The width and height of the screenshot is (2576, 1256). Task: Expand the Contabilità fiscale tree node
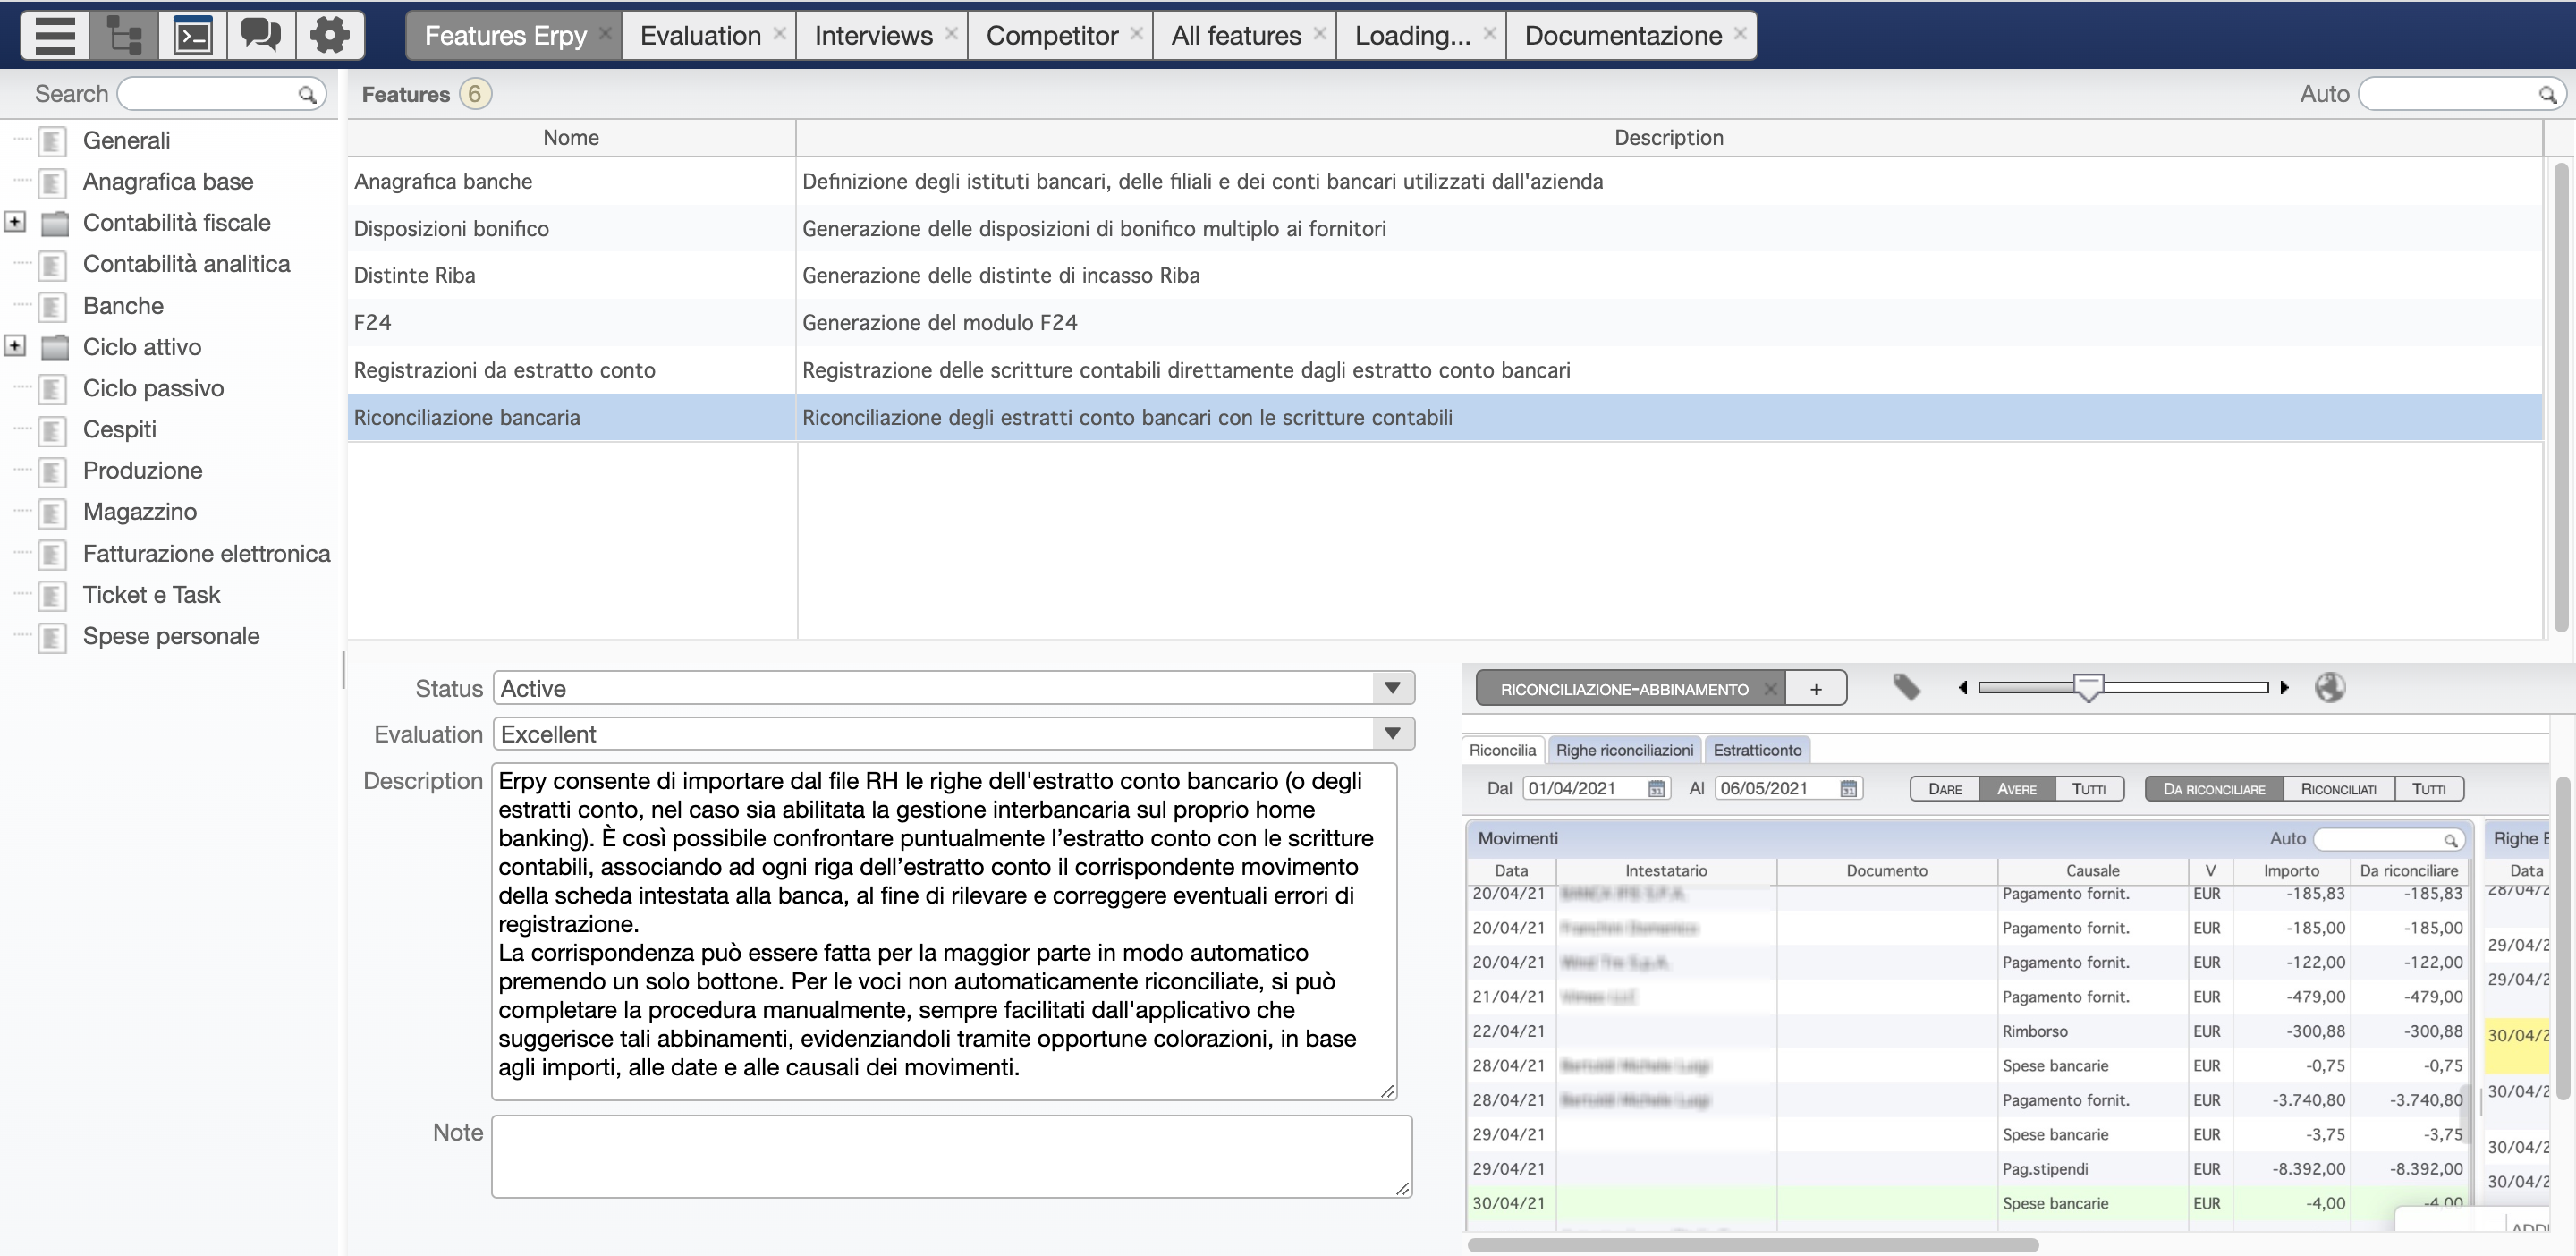pos(15,222)
